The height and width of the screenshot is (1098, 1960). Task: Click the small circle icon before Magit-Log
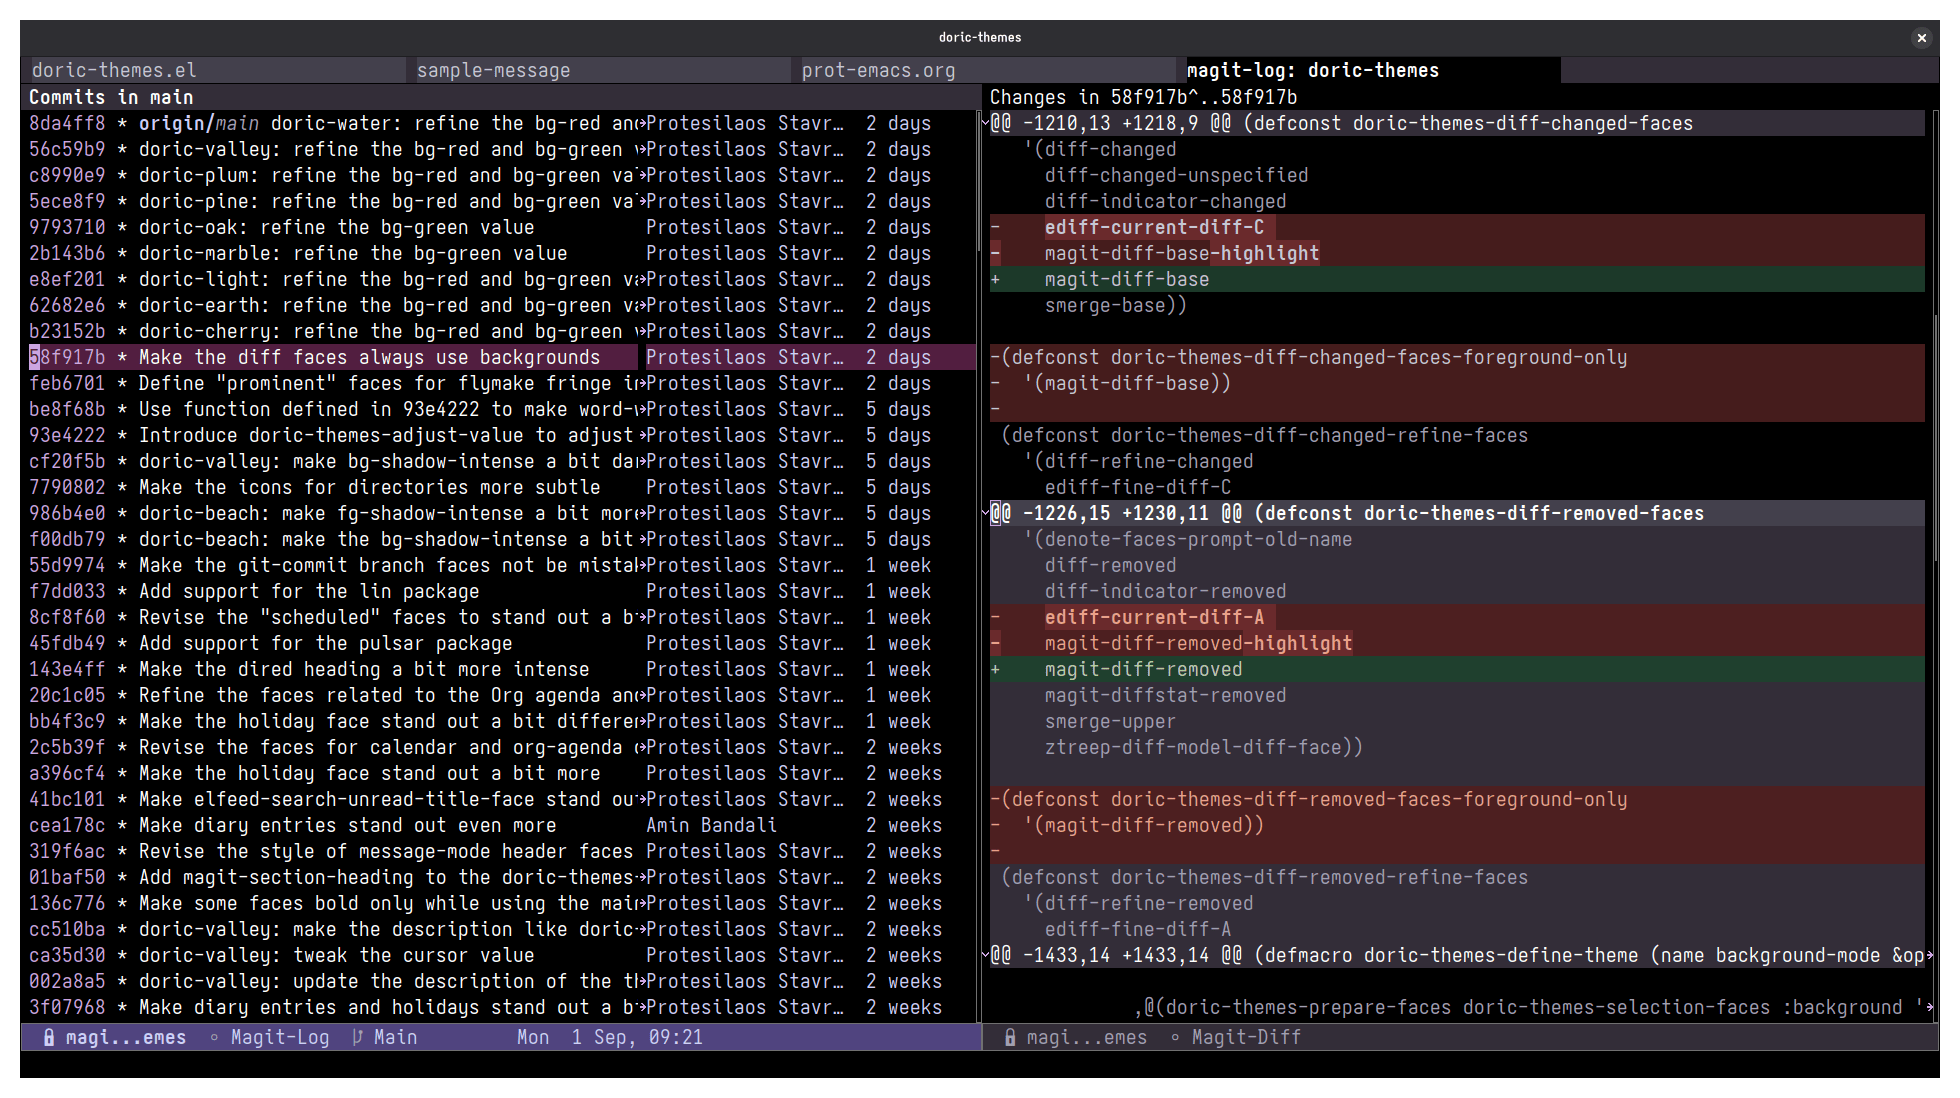pyautogui.click(x=214, y=1037)
